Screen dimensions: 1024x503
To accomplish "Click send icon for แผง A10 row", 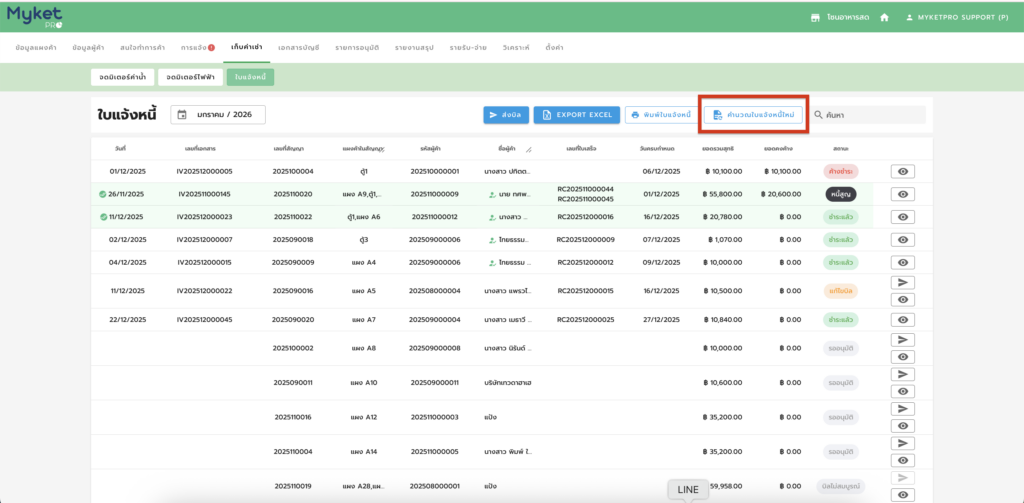I will tap(902, 374).
